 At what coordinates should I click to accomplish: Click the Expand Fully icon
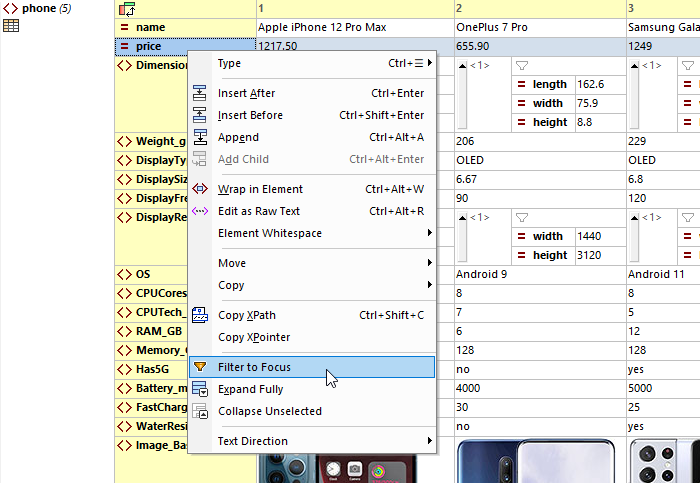[200, 389]
